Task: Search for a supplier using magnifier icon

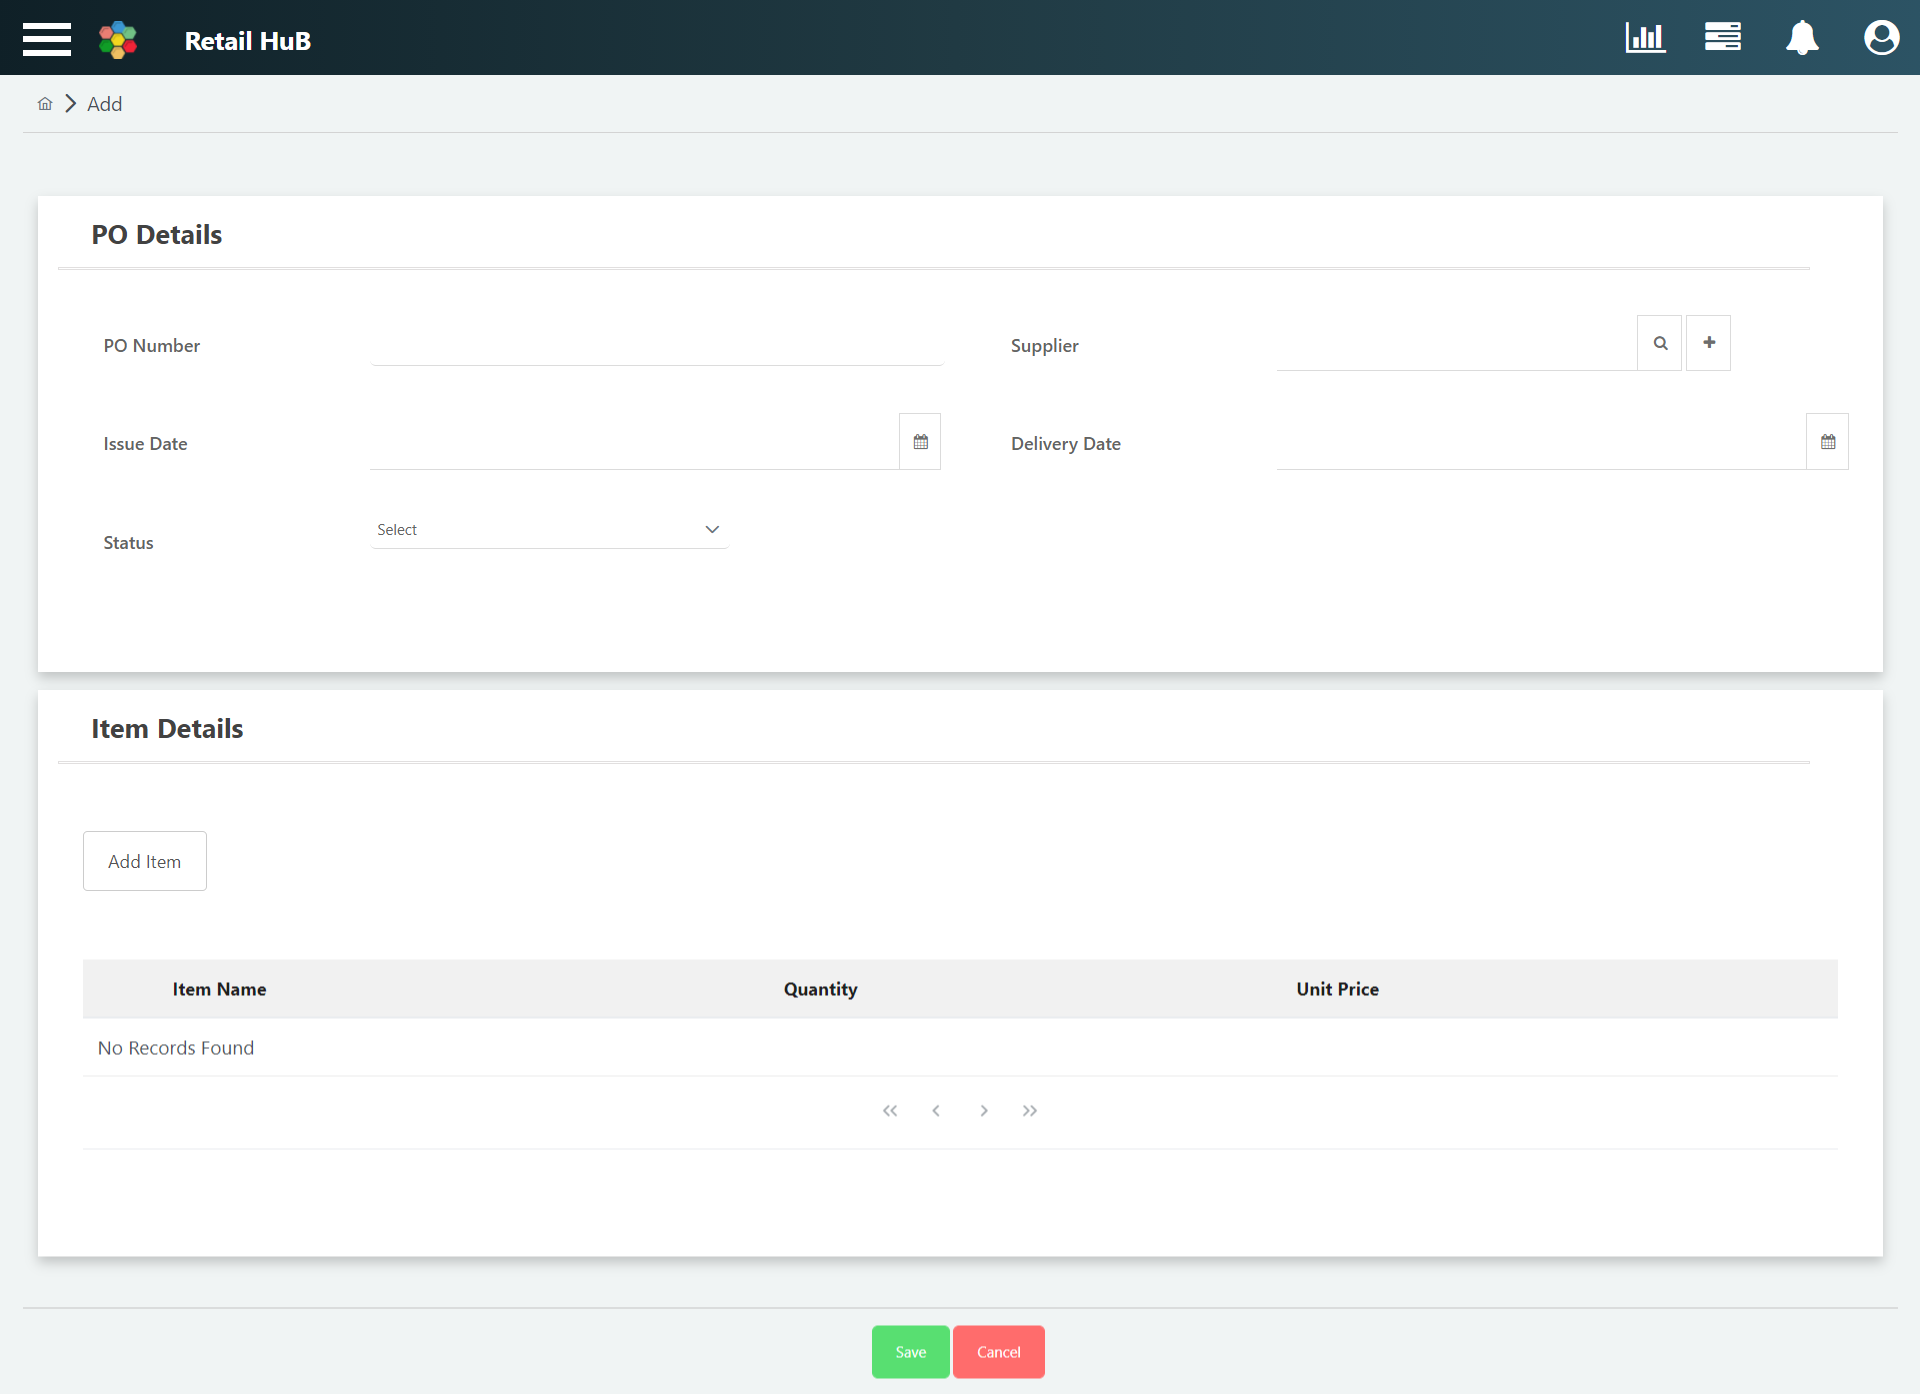Action: [1660, 343]
